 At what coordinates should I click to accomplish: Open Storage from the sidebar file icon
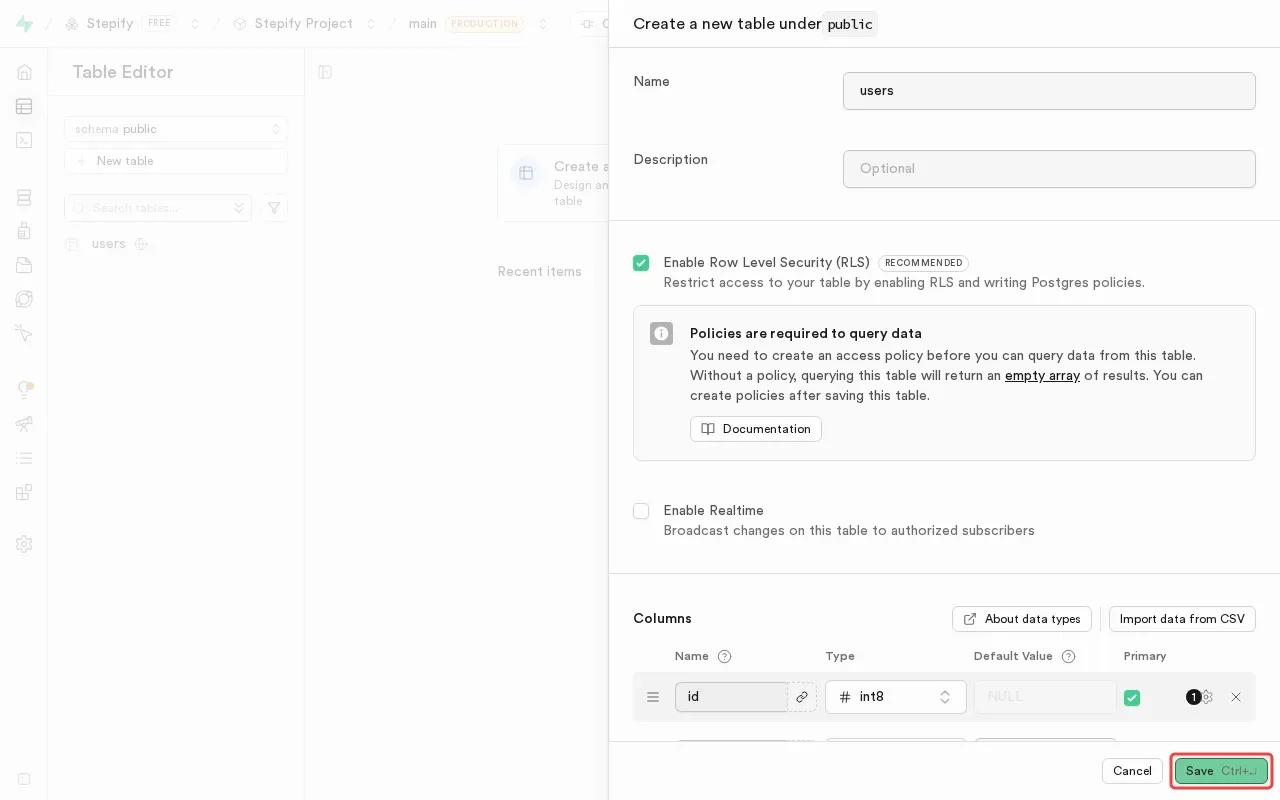point(24,265)
